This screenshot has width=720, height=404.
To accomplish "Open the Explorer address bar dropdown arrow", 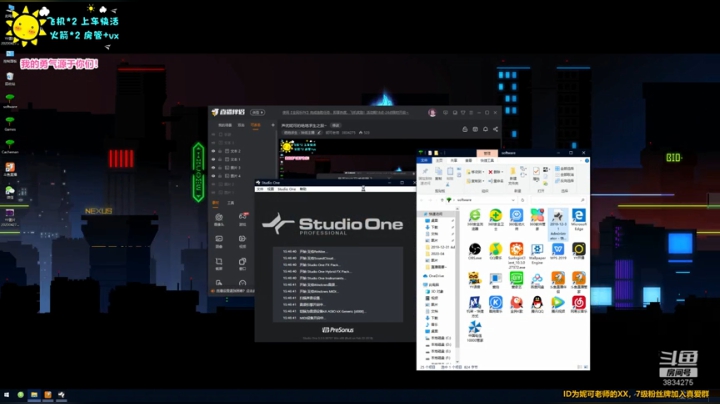I will [x=512, y=200].
